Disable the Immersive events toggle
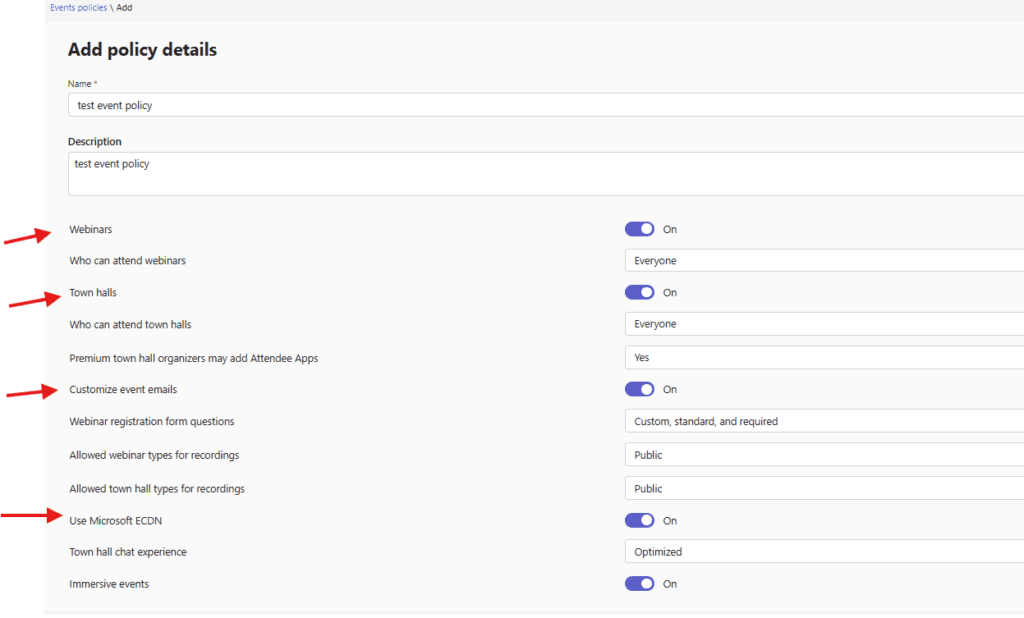1024x618 pixels. pos(639,584)
